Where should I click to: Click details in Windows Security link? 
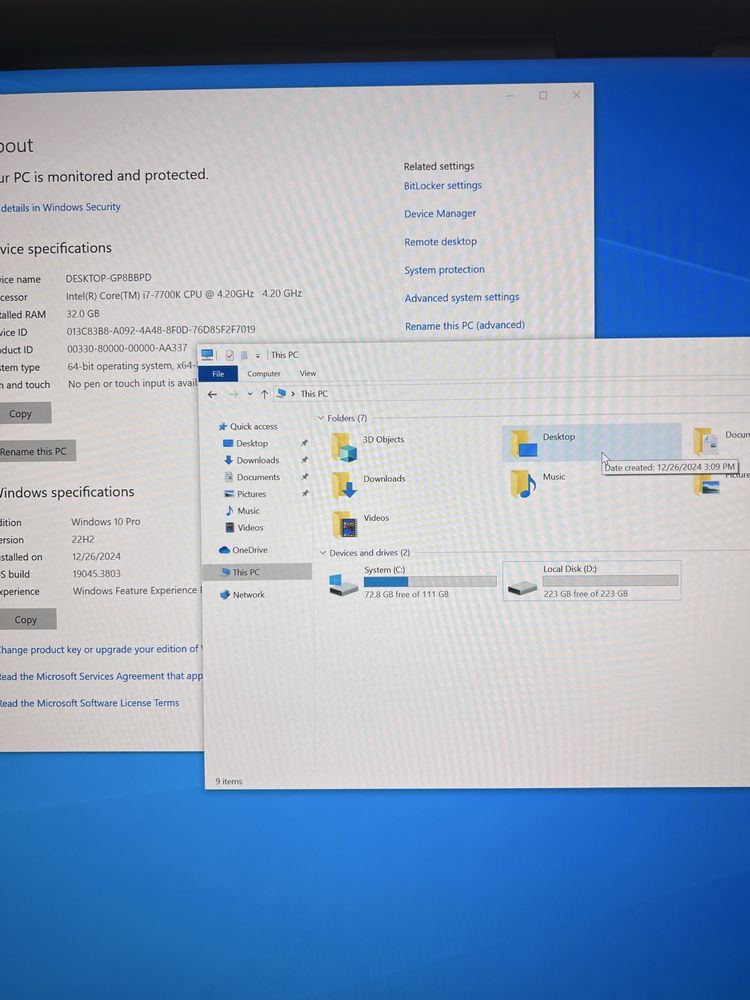click(61, 207)
